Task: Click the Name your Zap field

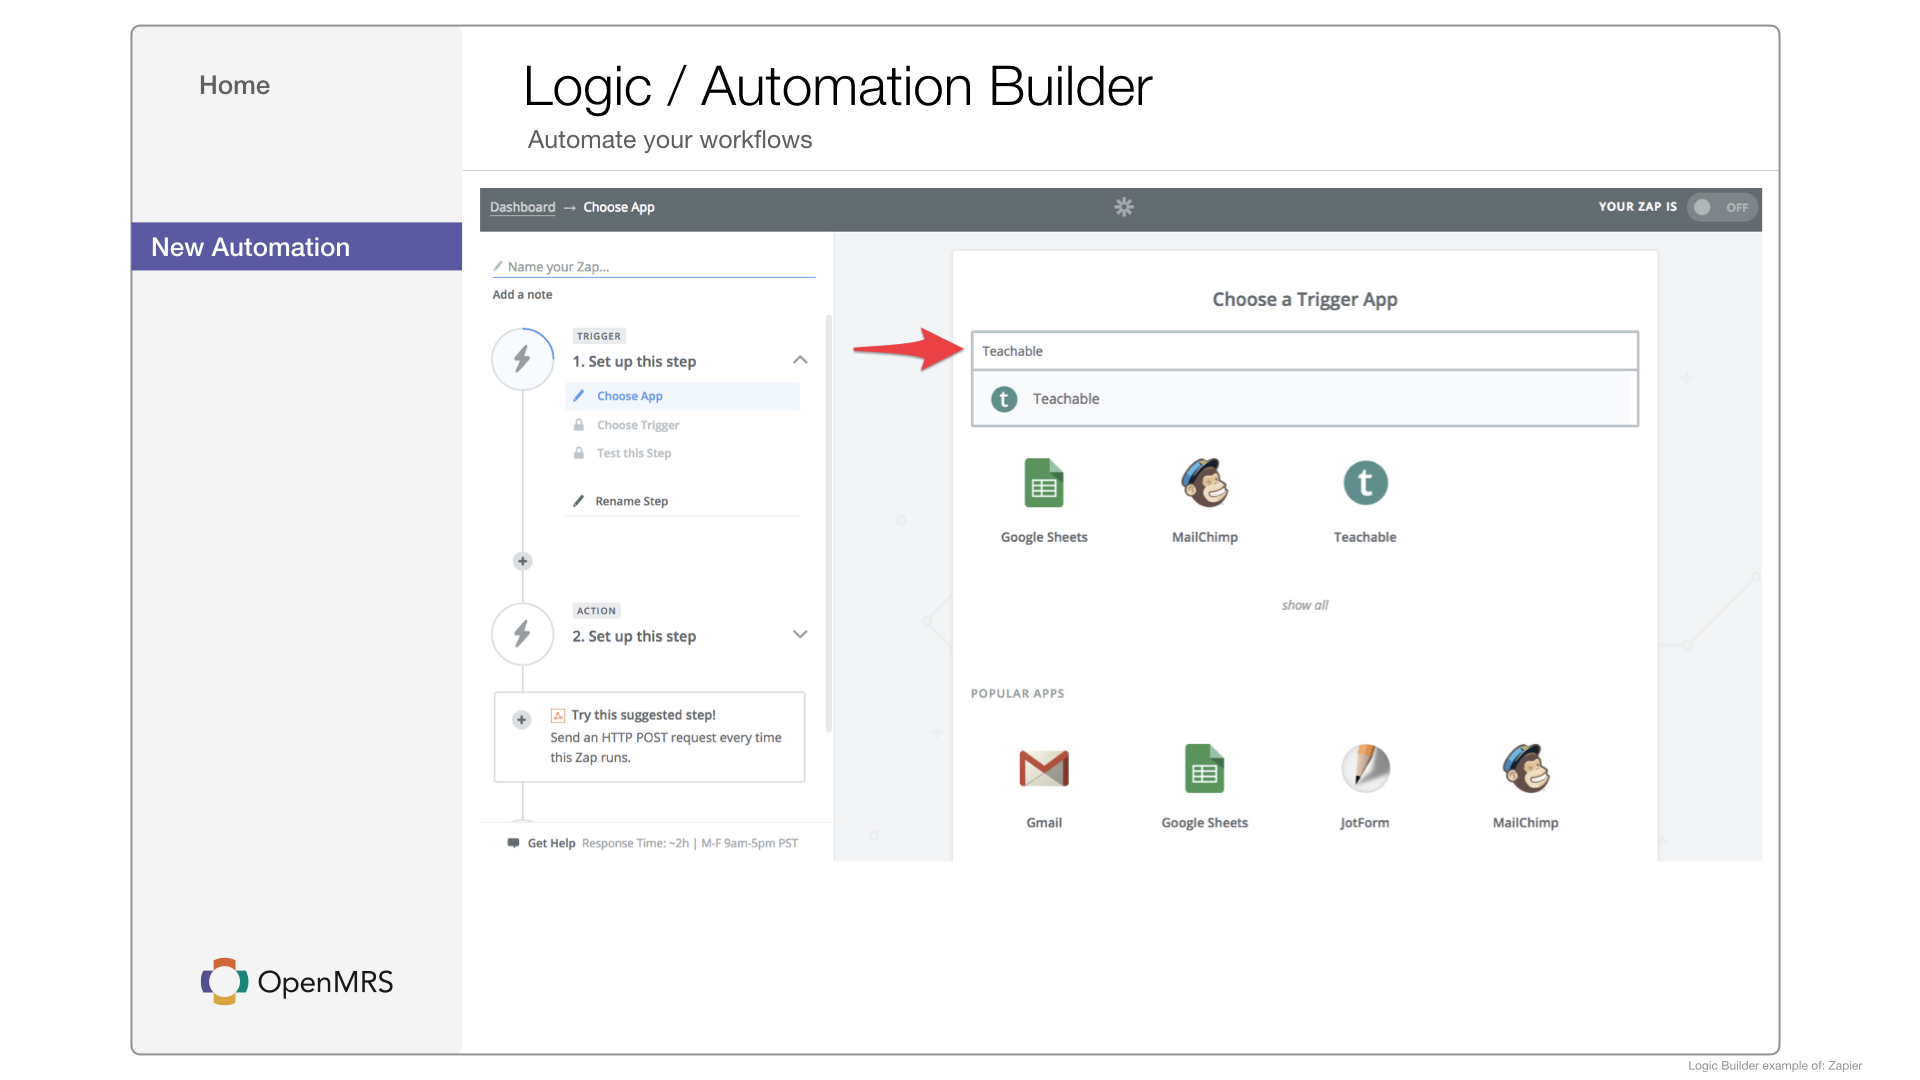Action: 654,267
